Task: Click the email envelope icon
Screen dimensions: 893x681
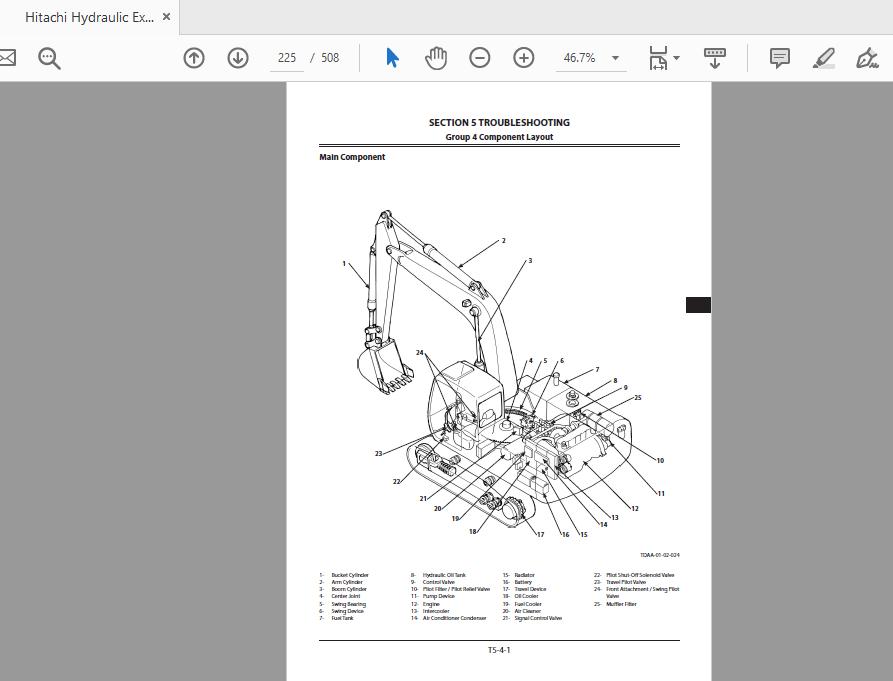Action: pos(7,58)
